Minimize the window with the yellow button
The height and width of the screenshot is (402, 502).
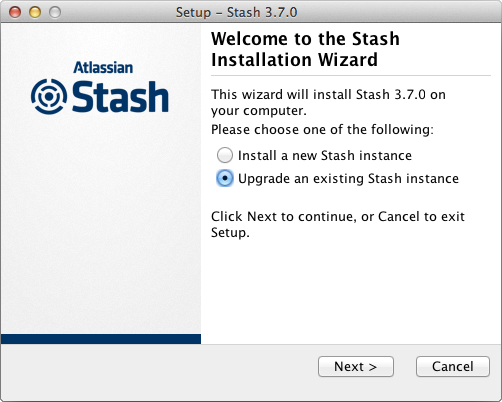[x=35, y=12]
